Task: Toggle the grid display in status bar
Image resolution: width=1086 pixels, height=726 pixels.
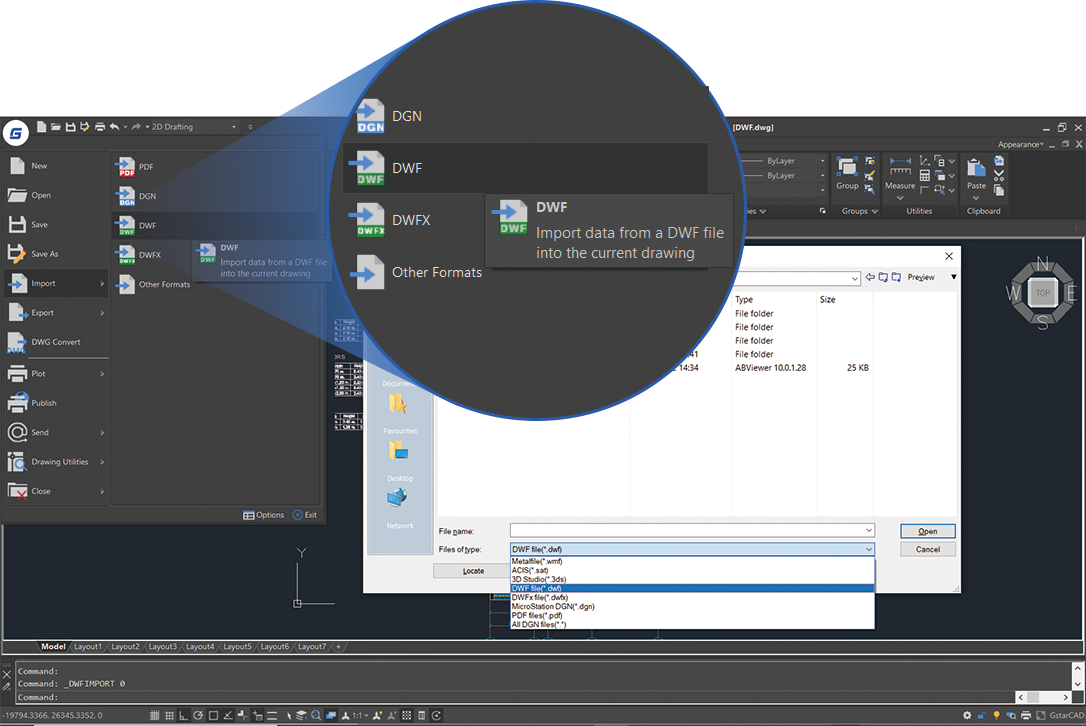Action: 169,716
